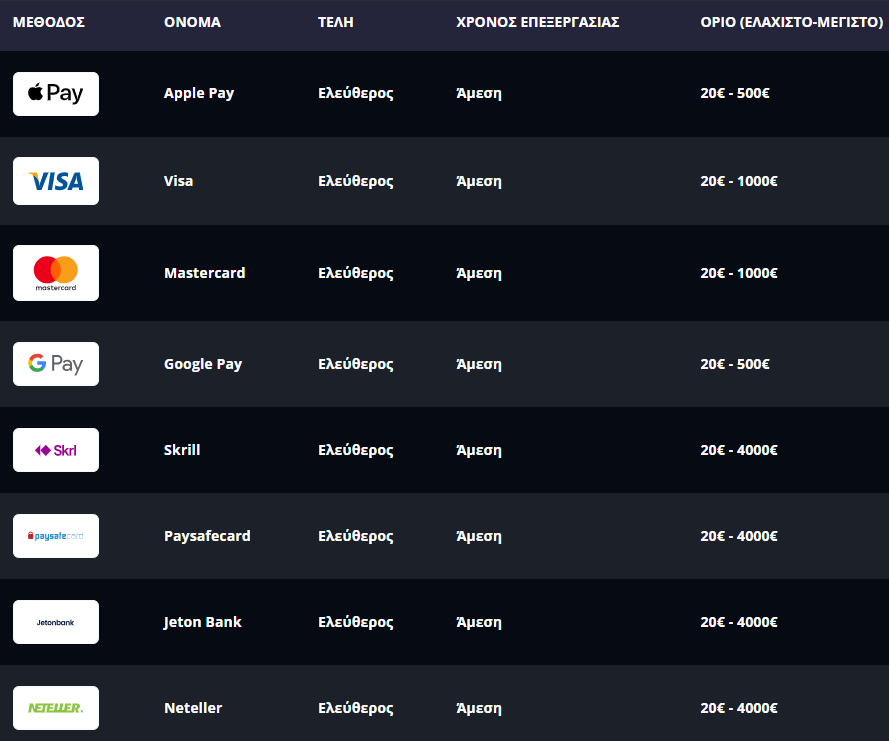Viewport: 889px width, 741px height.
Task: Select the Google Pay name text
Action: (203, 365)
